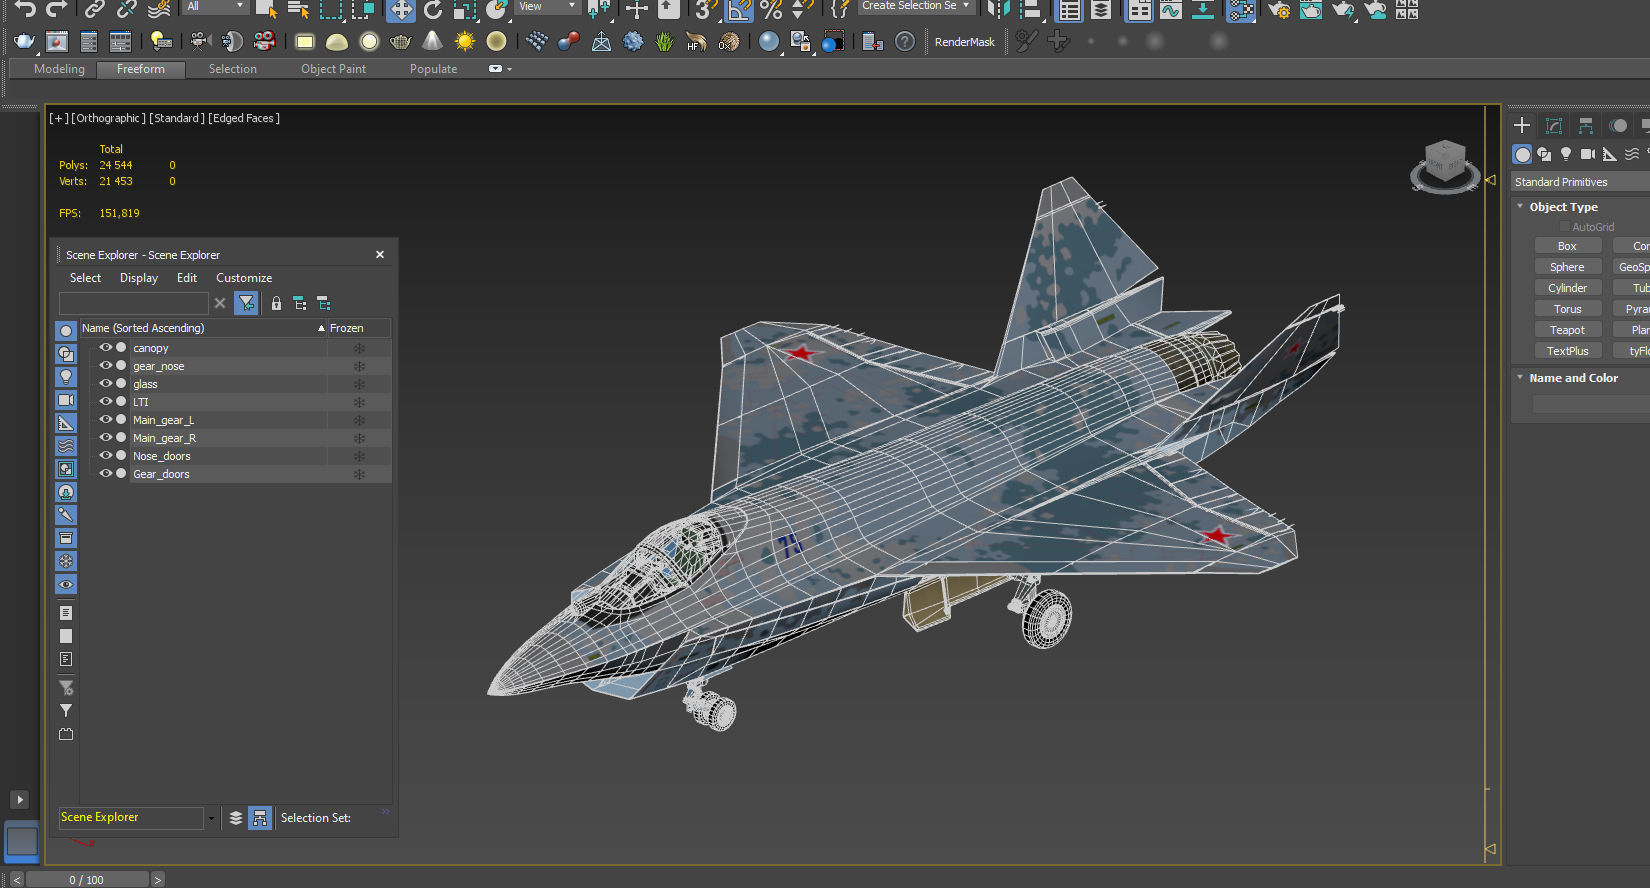Click the teapot icon in second toolbar row
1650x888 pixels.
24,41
